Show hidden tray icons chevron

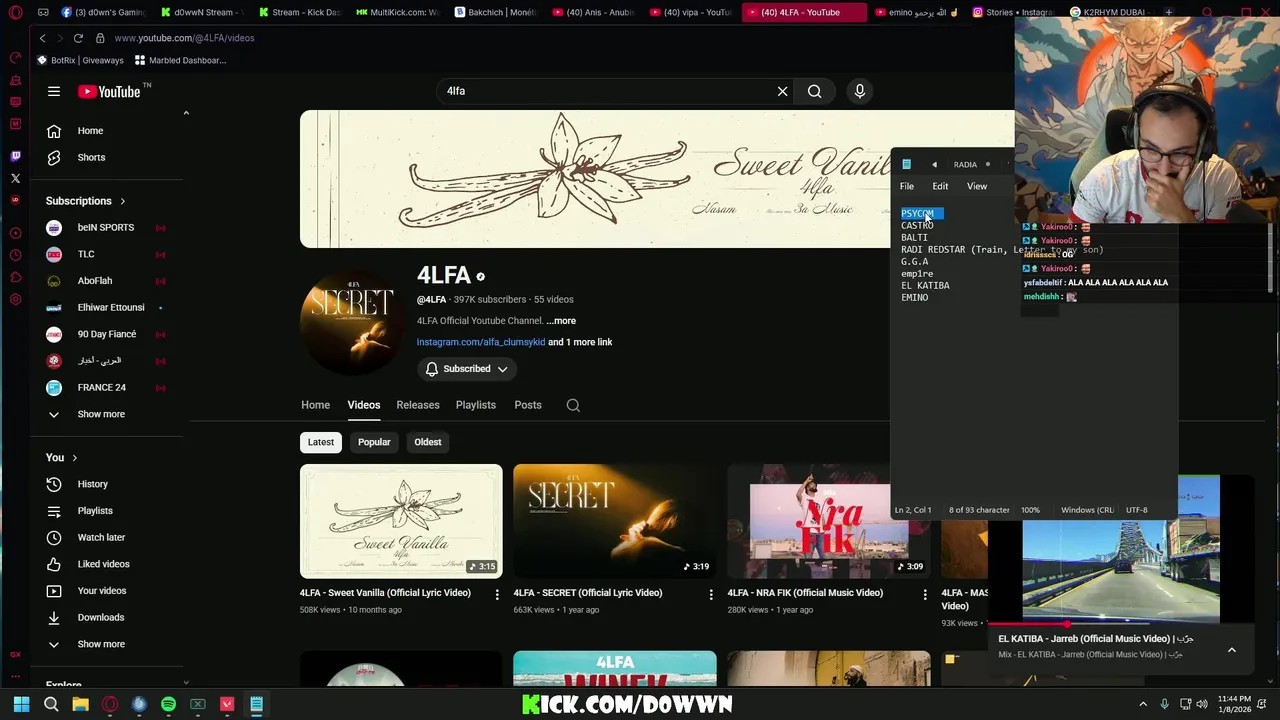click(x=1143, y=704)
